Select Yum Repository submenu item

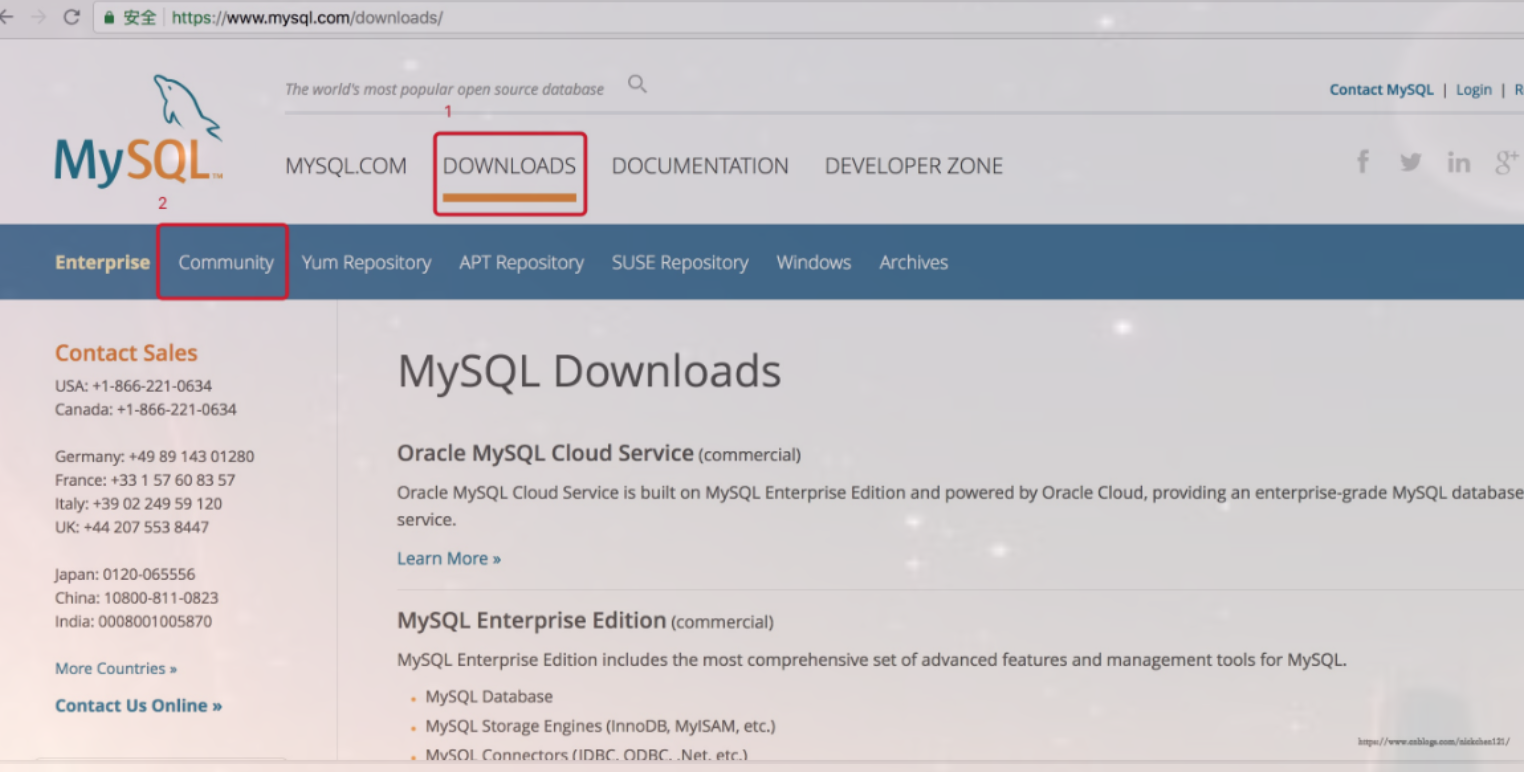coord(366,262)
